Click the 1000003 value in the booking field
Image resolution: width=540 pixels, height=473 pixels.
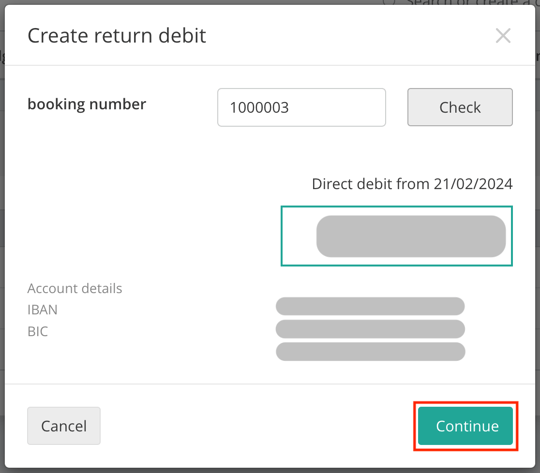click(x=259, y=107)
